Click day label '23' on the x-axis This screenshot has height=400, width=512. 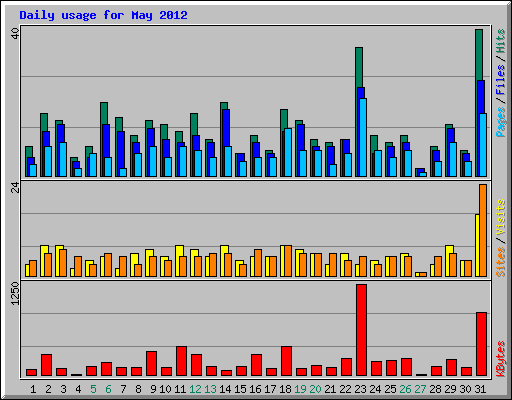360,389
